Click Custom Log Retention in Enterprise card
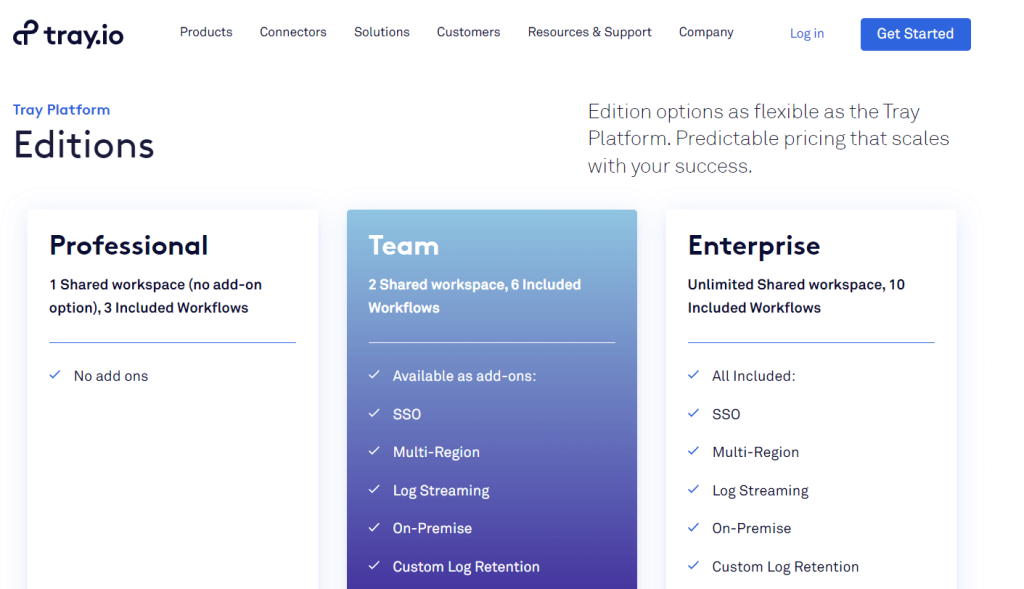Image resolution: width=1024 pixels, height=589 pixels. click(x=786, y=567)
